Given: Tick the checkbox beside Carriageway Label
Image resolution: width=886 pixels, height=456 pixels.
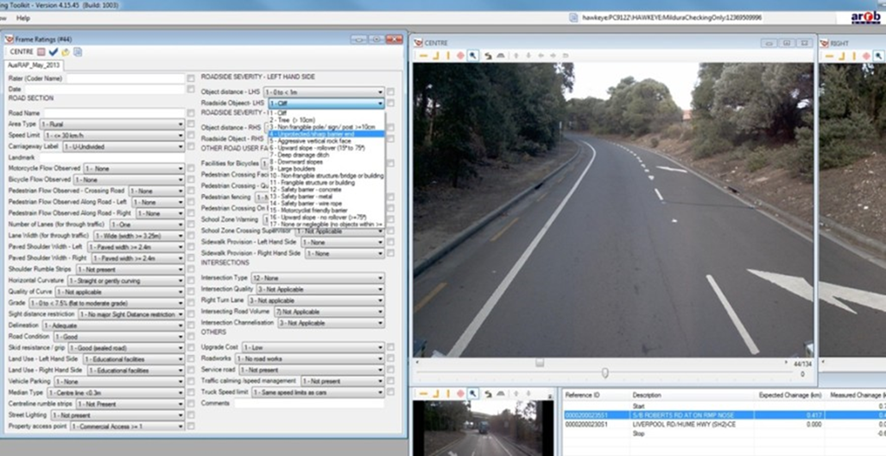Looking at the screenshot, I should [191, 146].
